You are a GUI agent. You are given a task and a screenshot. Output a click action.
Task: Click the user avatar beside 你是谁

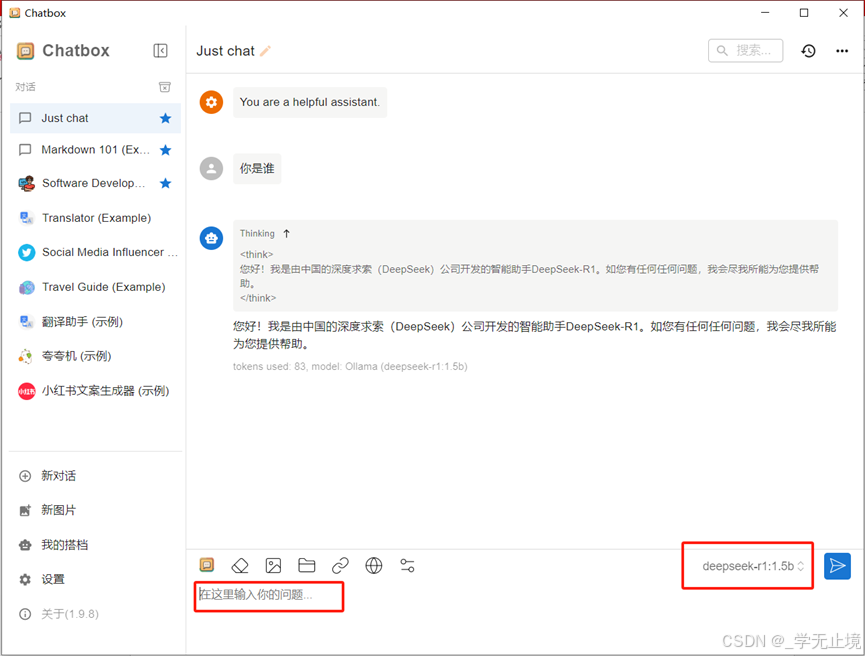[x=211, y=168]
